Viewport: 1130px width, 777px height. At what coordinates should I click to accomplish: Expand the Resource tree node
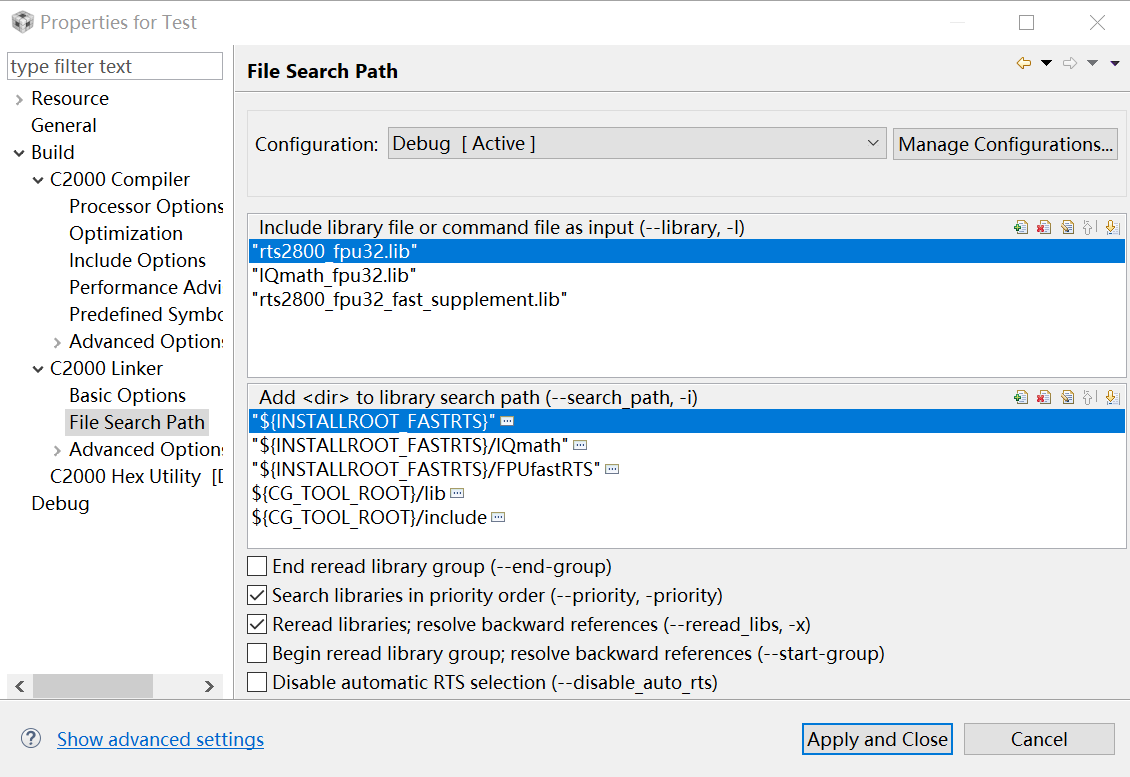(x=19, y=99)
